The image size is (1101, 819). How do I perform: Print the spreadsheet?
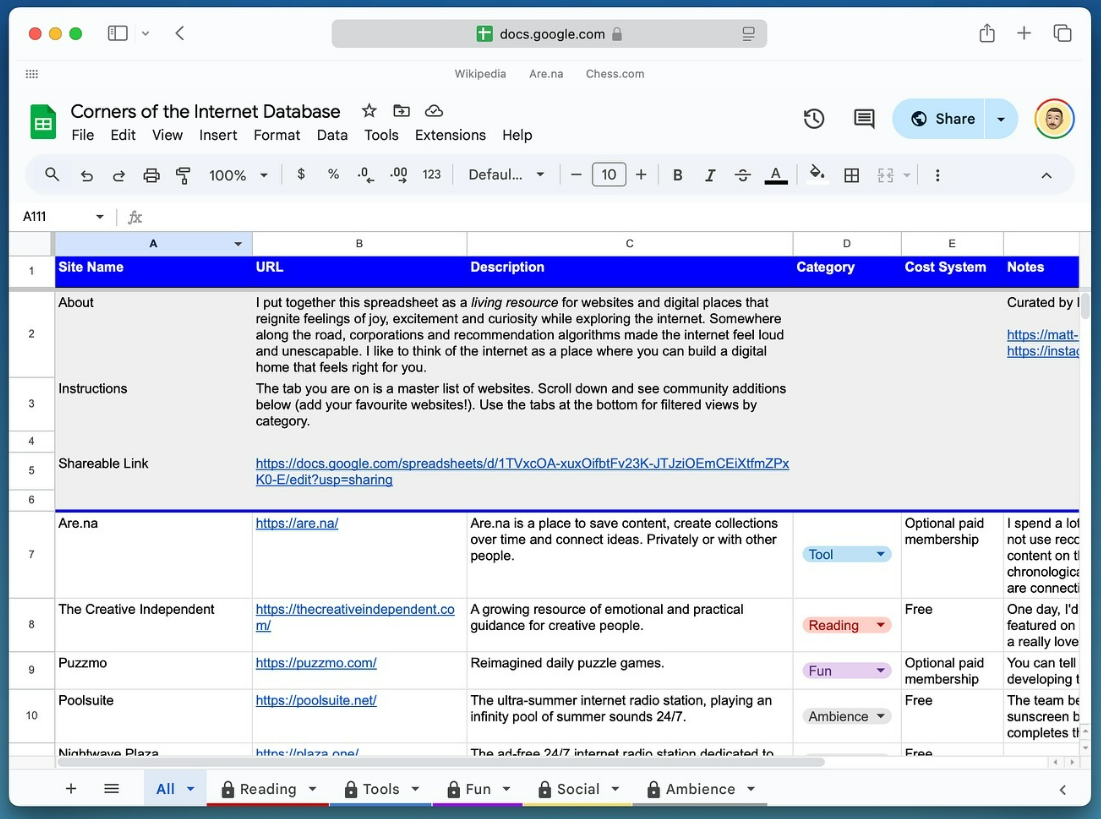click(x=151, y=175)
